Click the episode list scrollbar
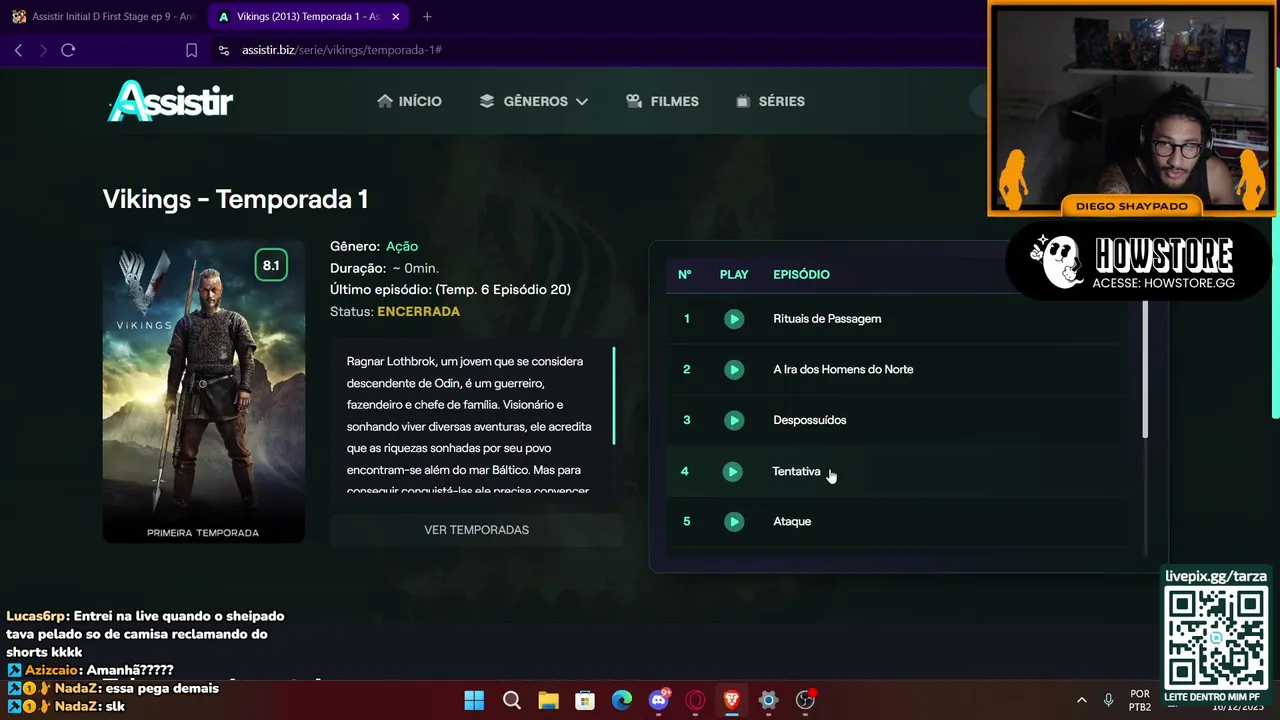The image size is (1280, 720). click(1145, 368)
